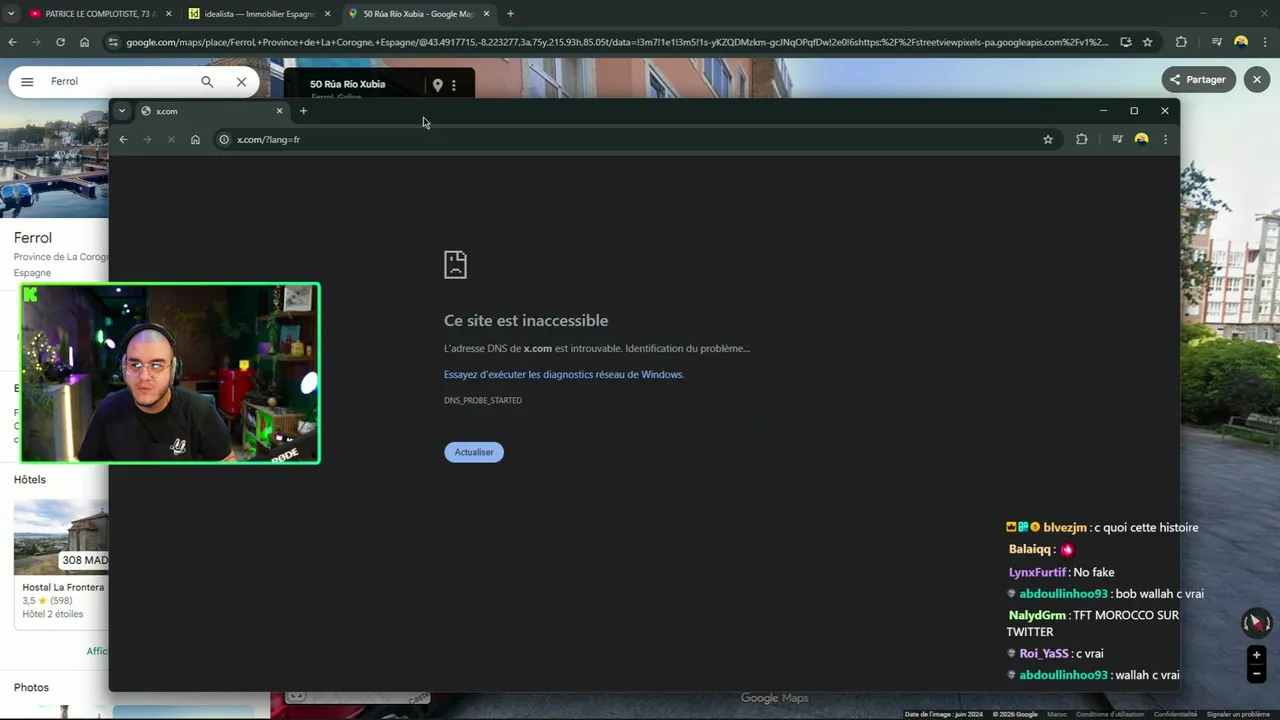Bookmark the Google Maps page with the star

[x=1147, y=42]
